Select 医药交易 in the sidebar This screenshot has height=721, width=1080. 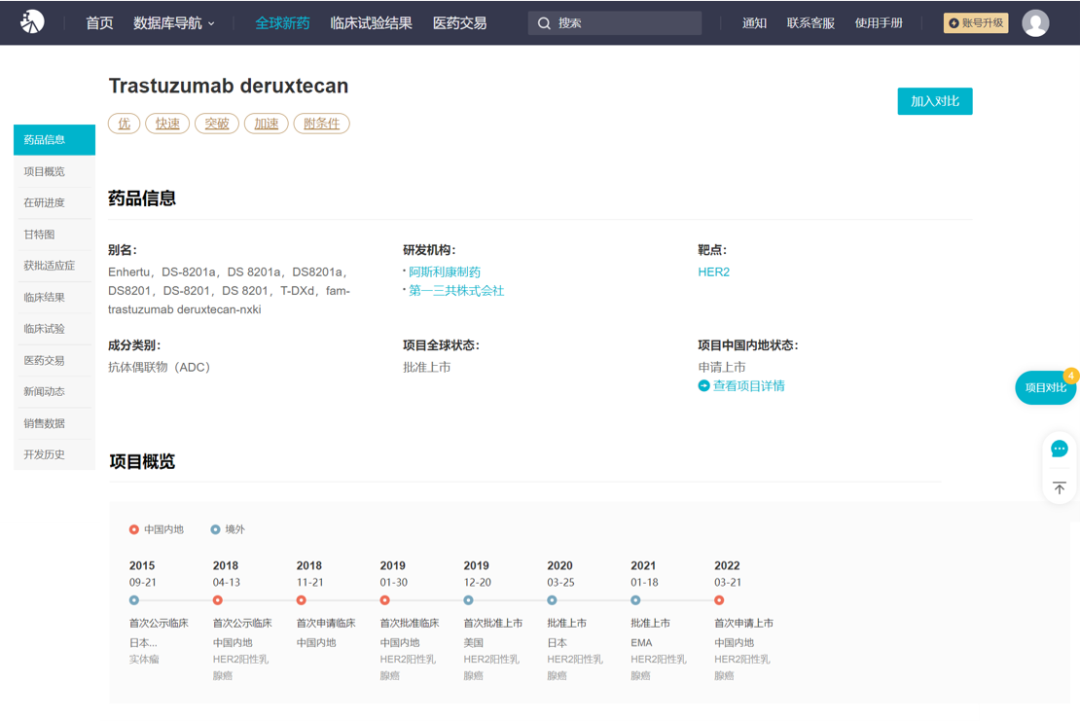click(54, 360)
